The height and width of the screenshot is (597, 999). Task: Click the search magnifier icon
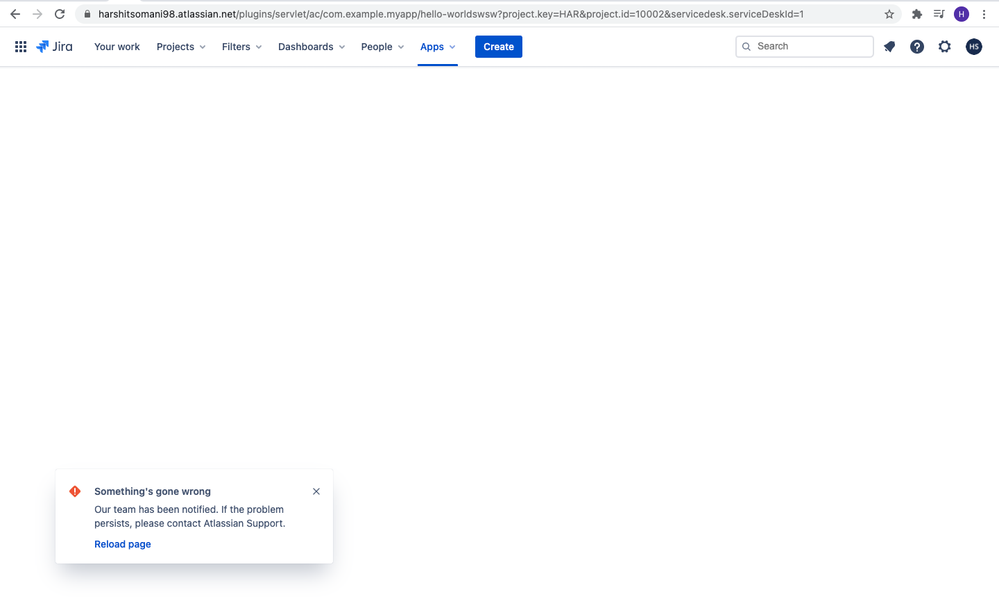click(746, 47)
